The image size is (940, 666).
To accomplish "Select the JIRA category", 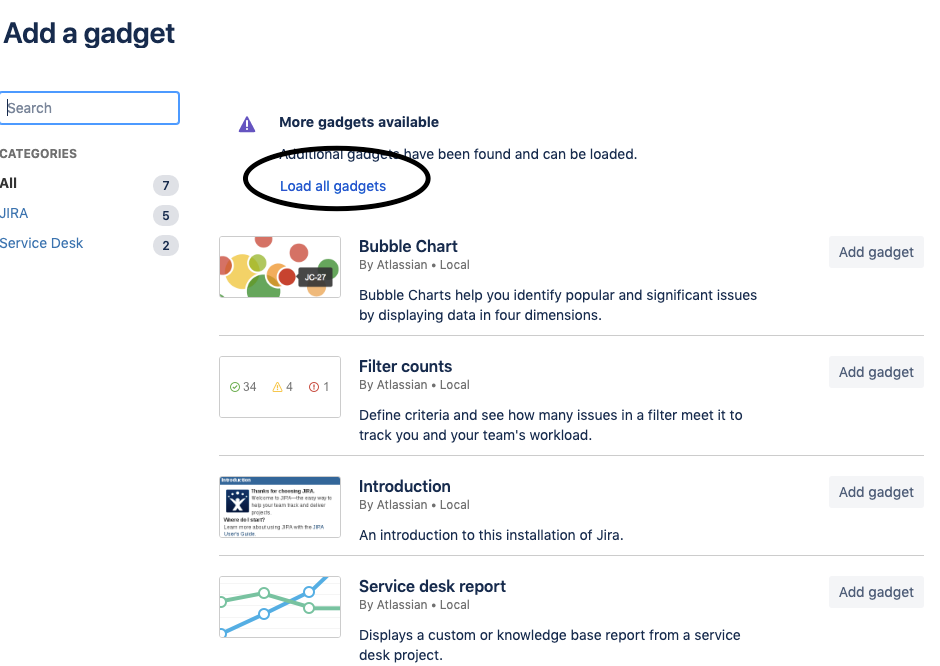I will (x=14, y=213).
